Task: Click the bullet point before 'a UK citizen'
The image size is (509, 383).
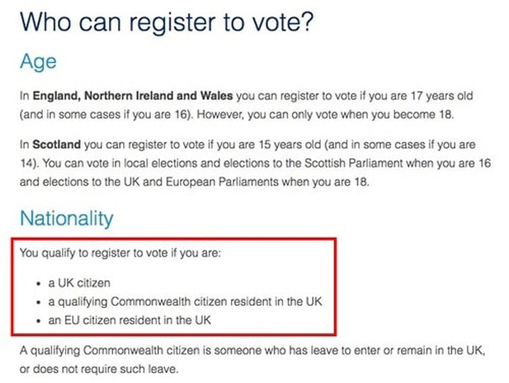Action: [39, 284]
